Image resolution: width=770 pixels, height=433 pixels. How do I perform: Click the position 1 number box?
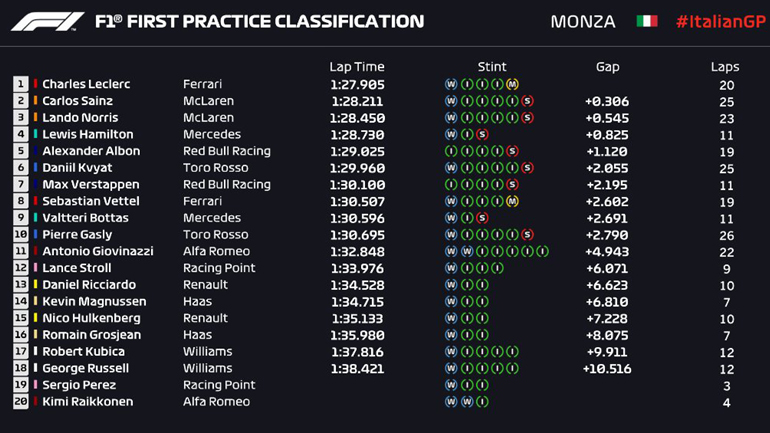tap(20, 84)
